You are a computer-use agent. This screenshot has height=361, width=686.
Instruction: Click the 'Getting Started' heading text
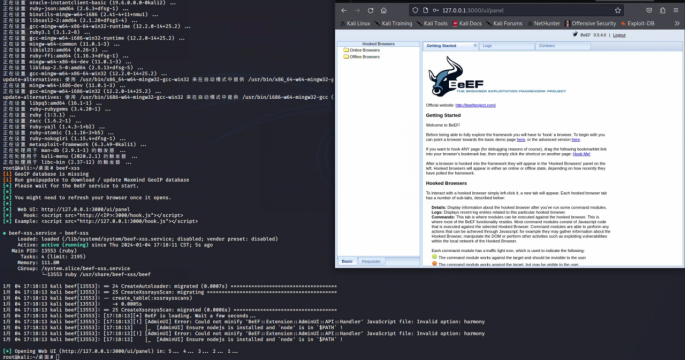(x=443, y=115)
